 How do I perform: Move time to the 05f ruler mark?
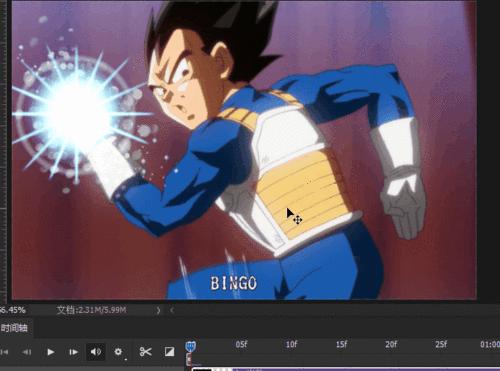pyautogui.click(x=241, y=344)
